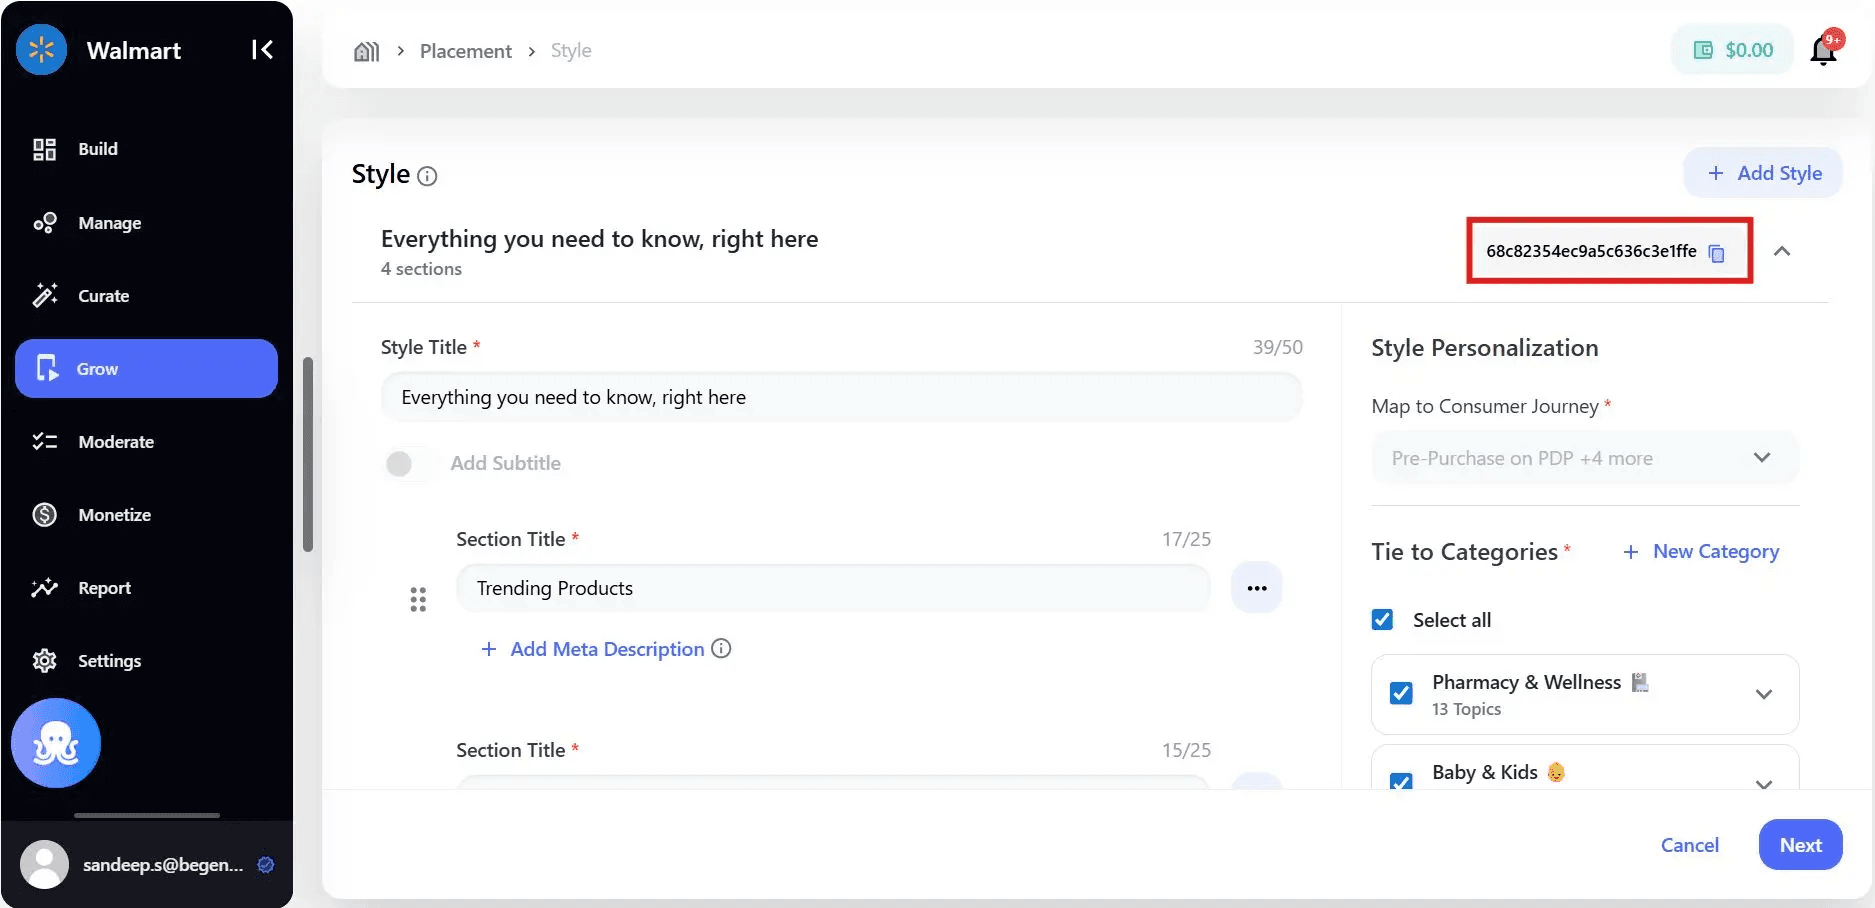Toggle the Select all checkbox
This screenshot has height=908, width=1875.
click(1382, 620)
